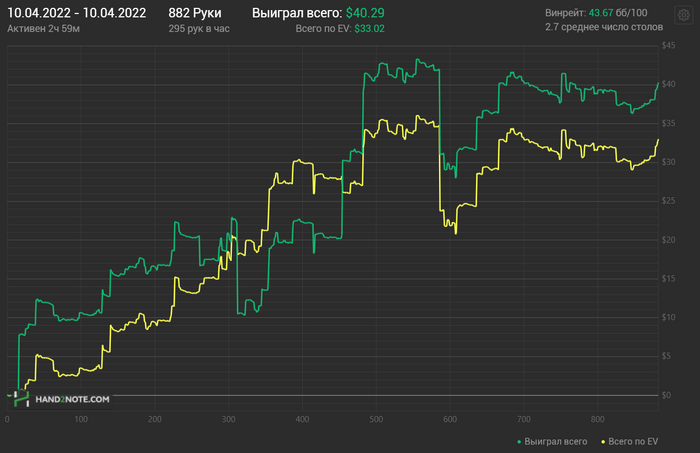Click the $10 y-axis label
Screen dimensions: 700x453
668,317
